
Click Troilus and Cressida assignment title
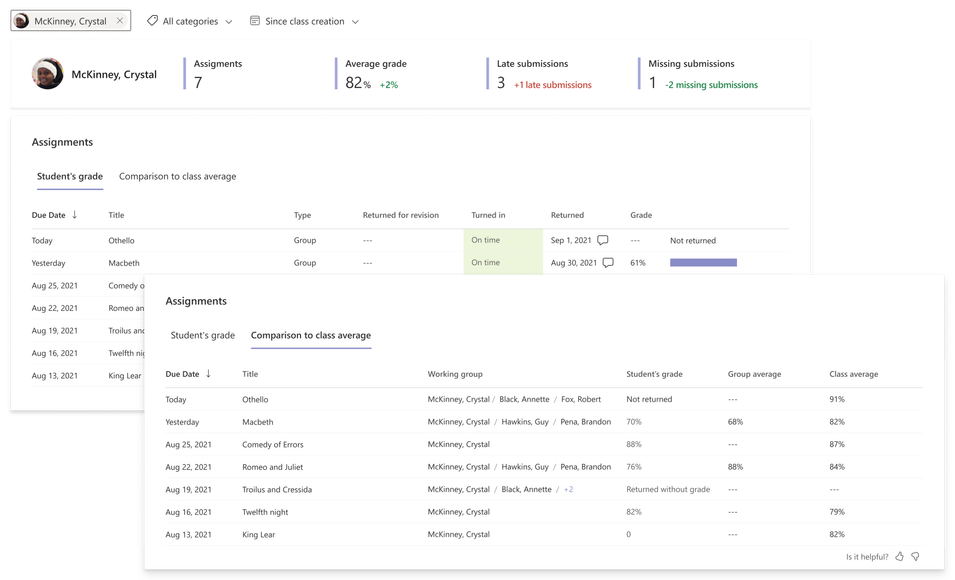tap(277, 490)
